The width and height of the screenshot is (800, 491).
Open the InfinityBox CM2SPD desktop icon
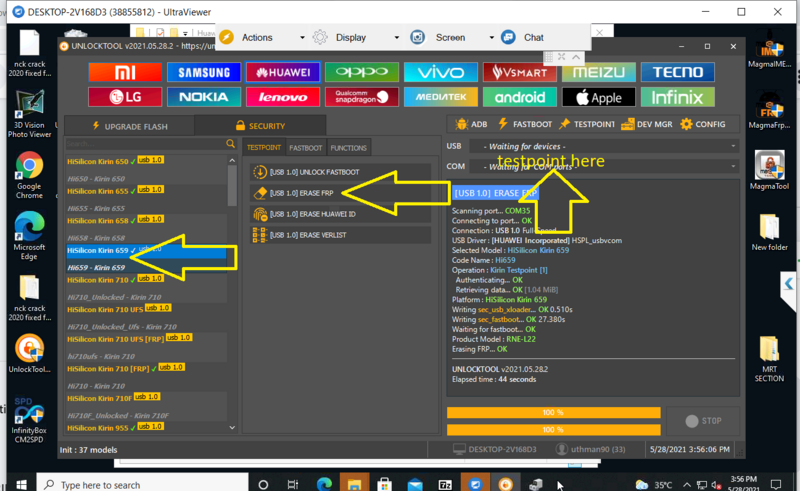tap(29, 420)
